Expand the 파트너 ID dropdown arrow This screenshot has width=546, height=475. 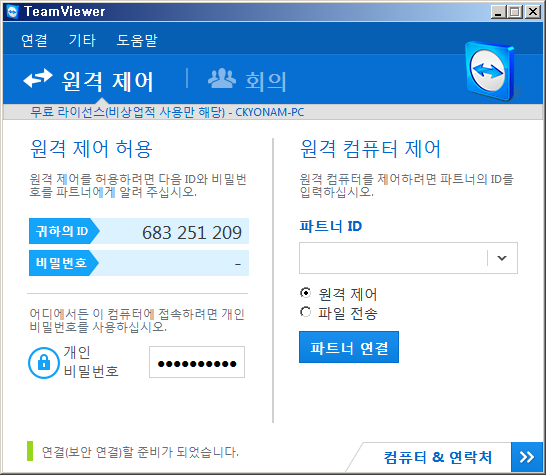click(502, 258)
